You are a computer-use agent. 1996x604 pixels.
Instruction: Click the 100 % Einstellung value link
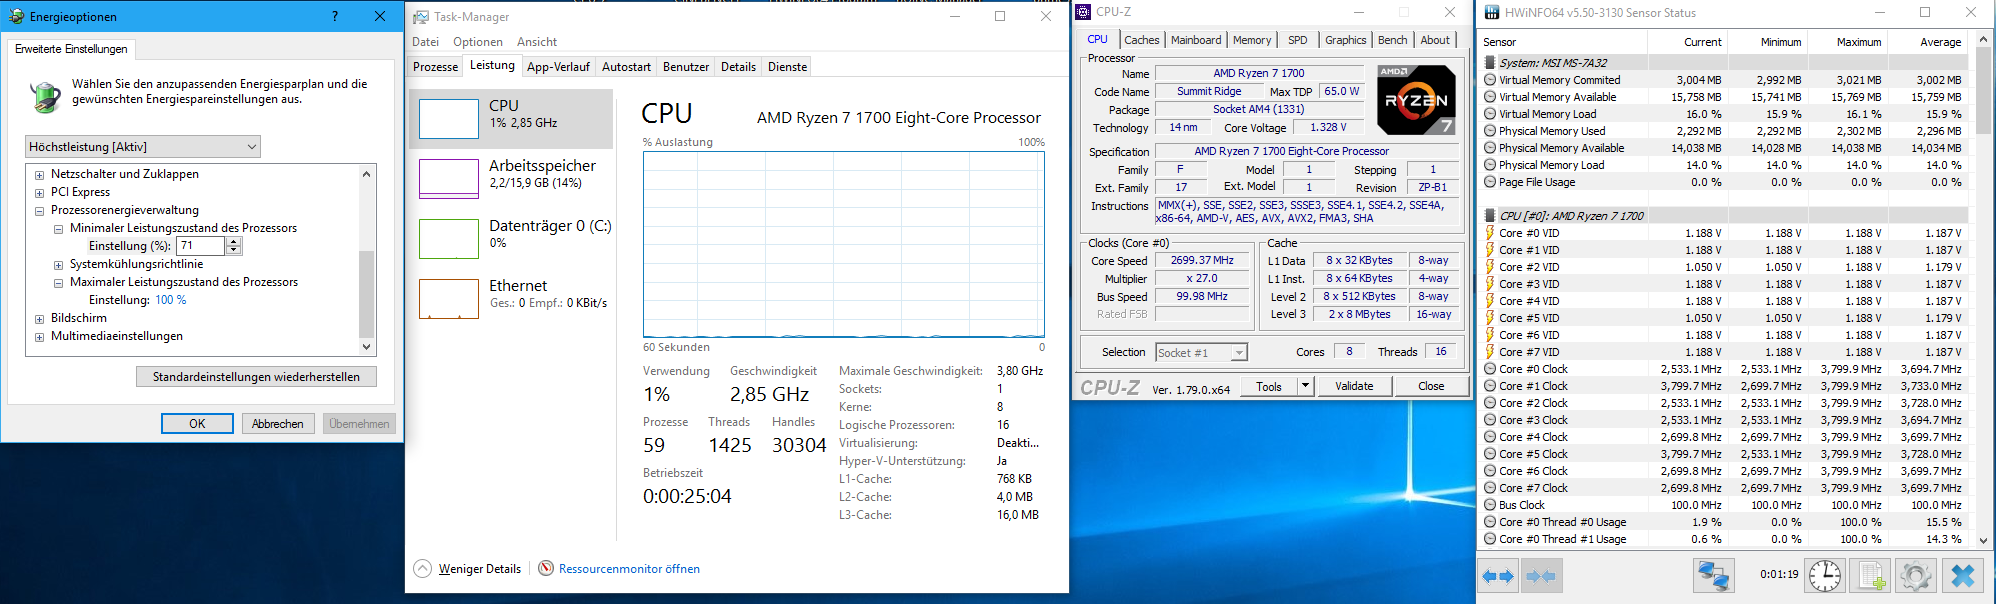[170, 300]
